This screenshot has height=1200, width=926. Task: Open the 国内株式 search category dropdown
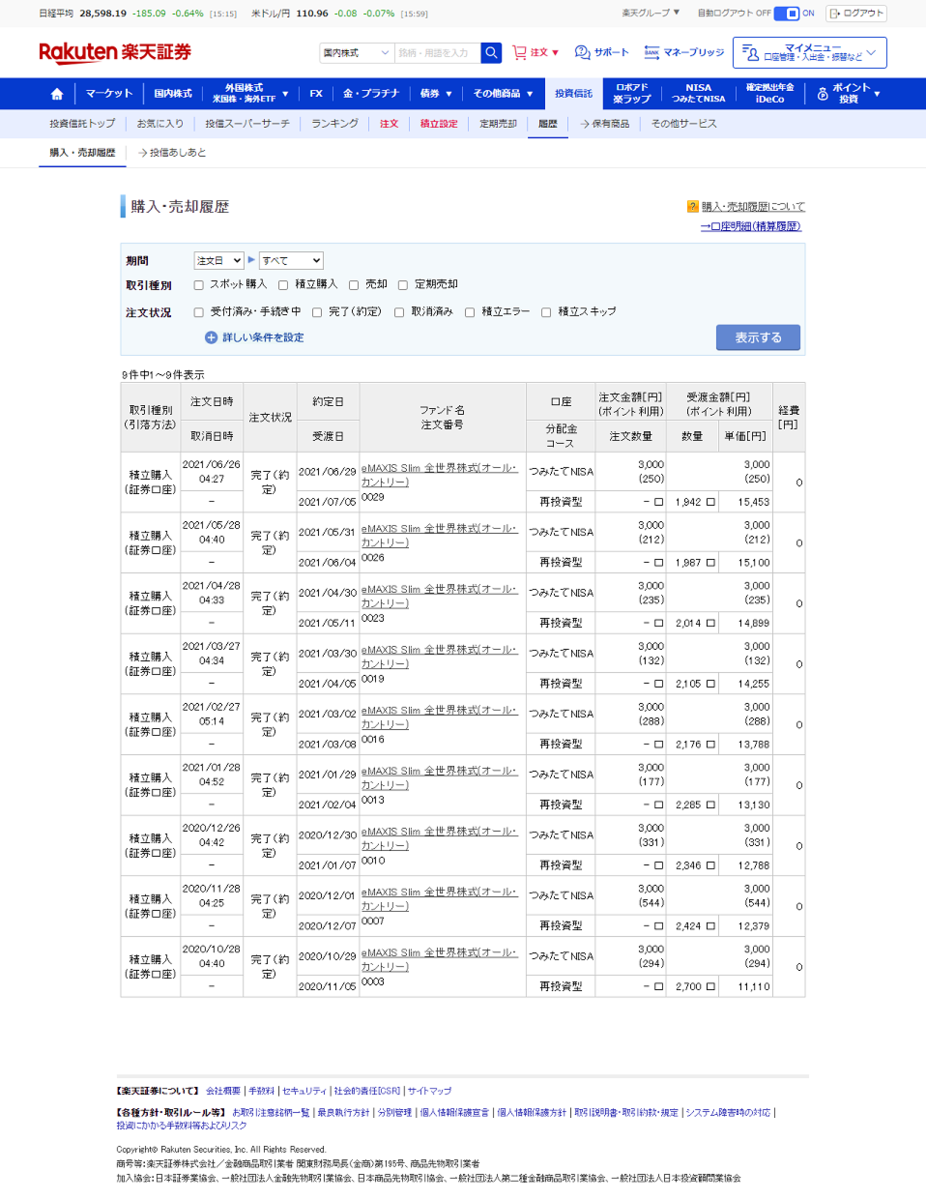(x=356, y=53)
